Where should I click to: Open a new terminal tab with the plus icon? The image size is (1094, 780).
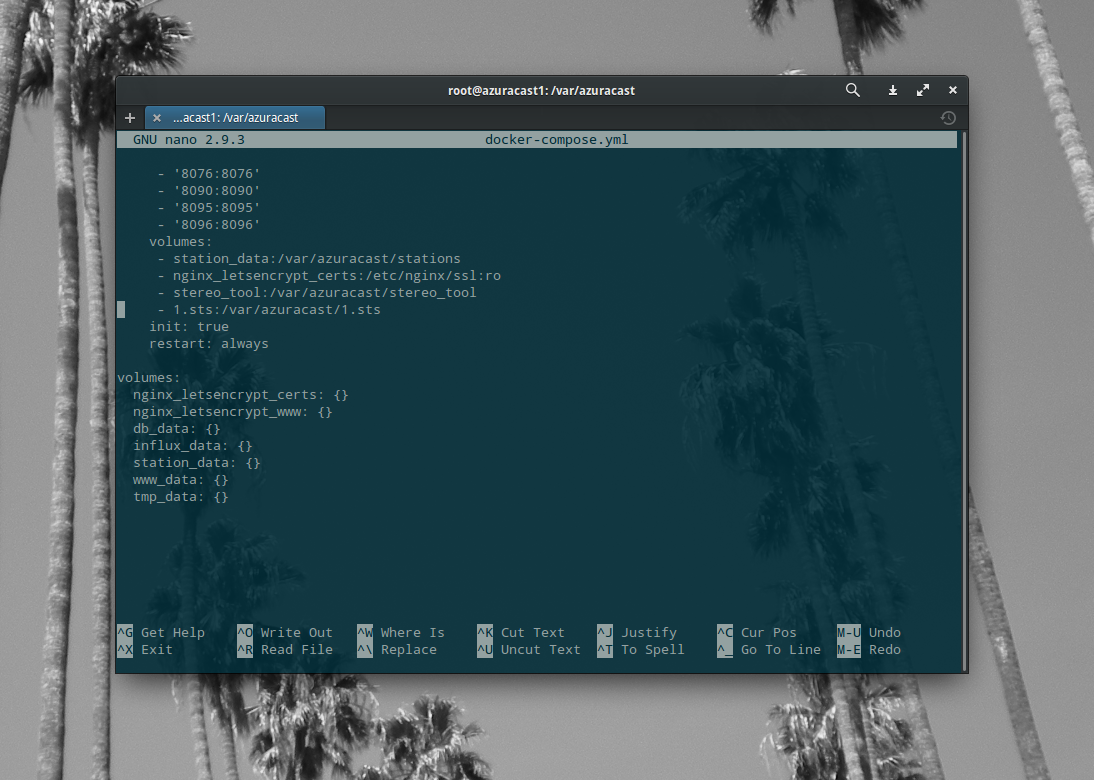coord(129,117)
